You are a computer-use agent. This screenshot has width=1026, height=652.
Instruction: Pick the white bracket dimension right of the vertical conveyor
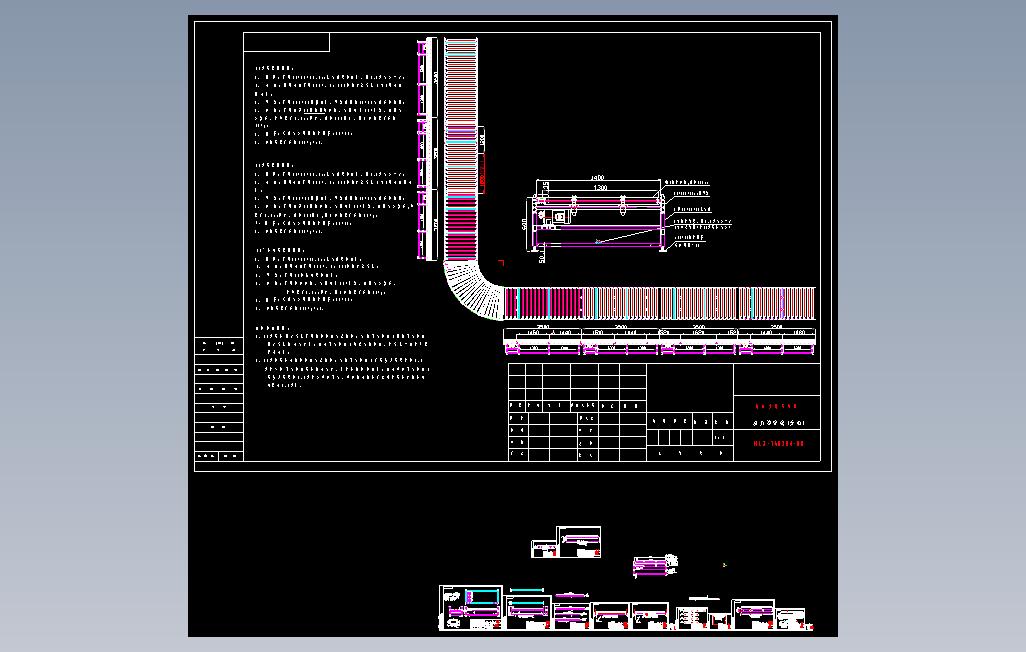[482, 139]
